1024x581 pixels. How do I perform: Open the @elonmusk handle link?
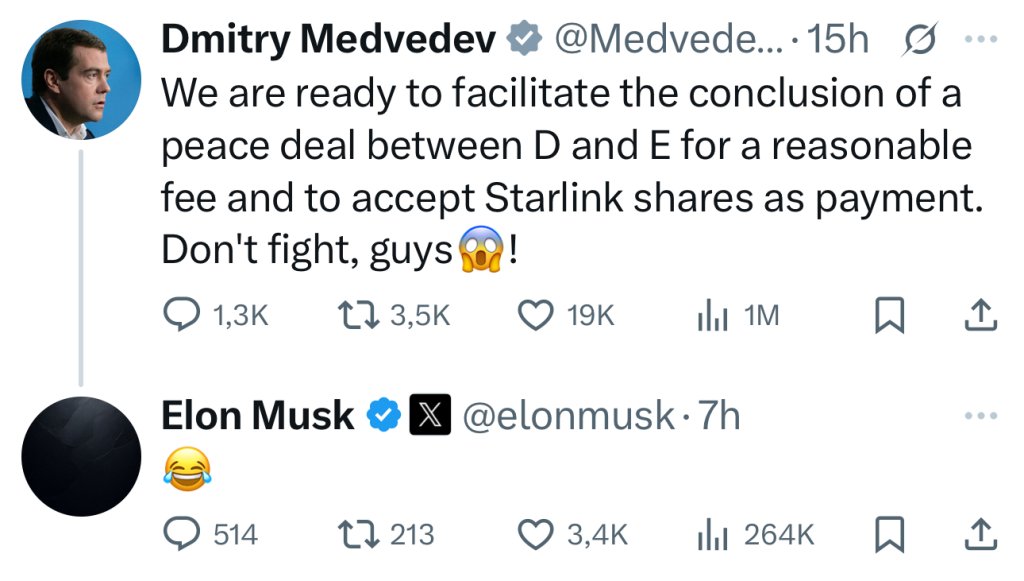pyautogui.click(x=568, y=416)
